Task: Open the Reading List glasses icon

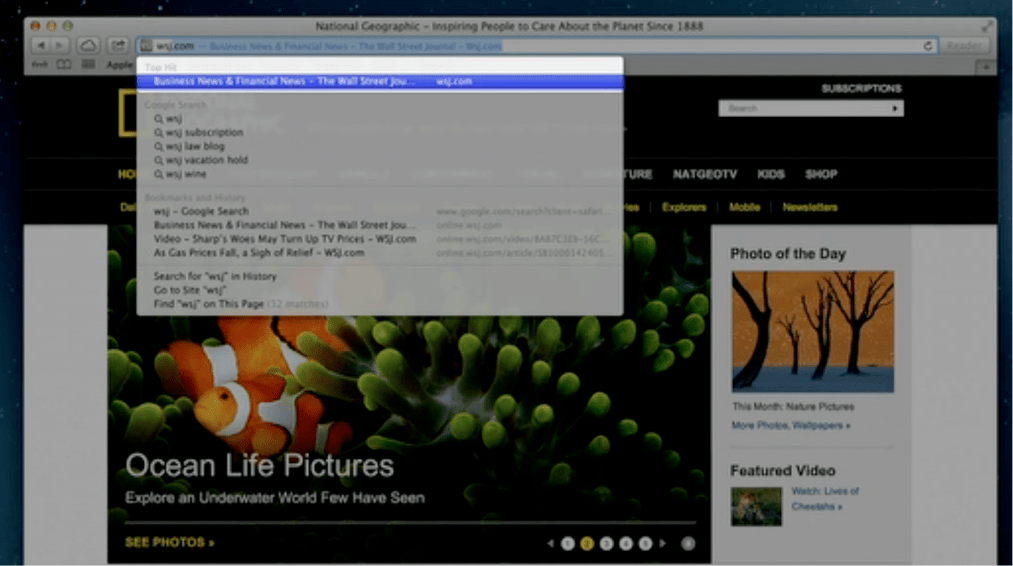Action: (64, 65)
